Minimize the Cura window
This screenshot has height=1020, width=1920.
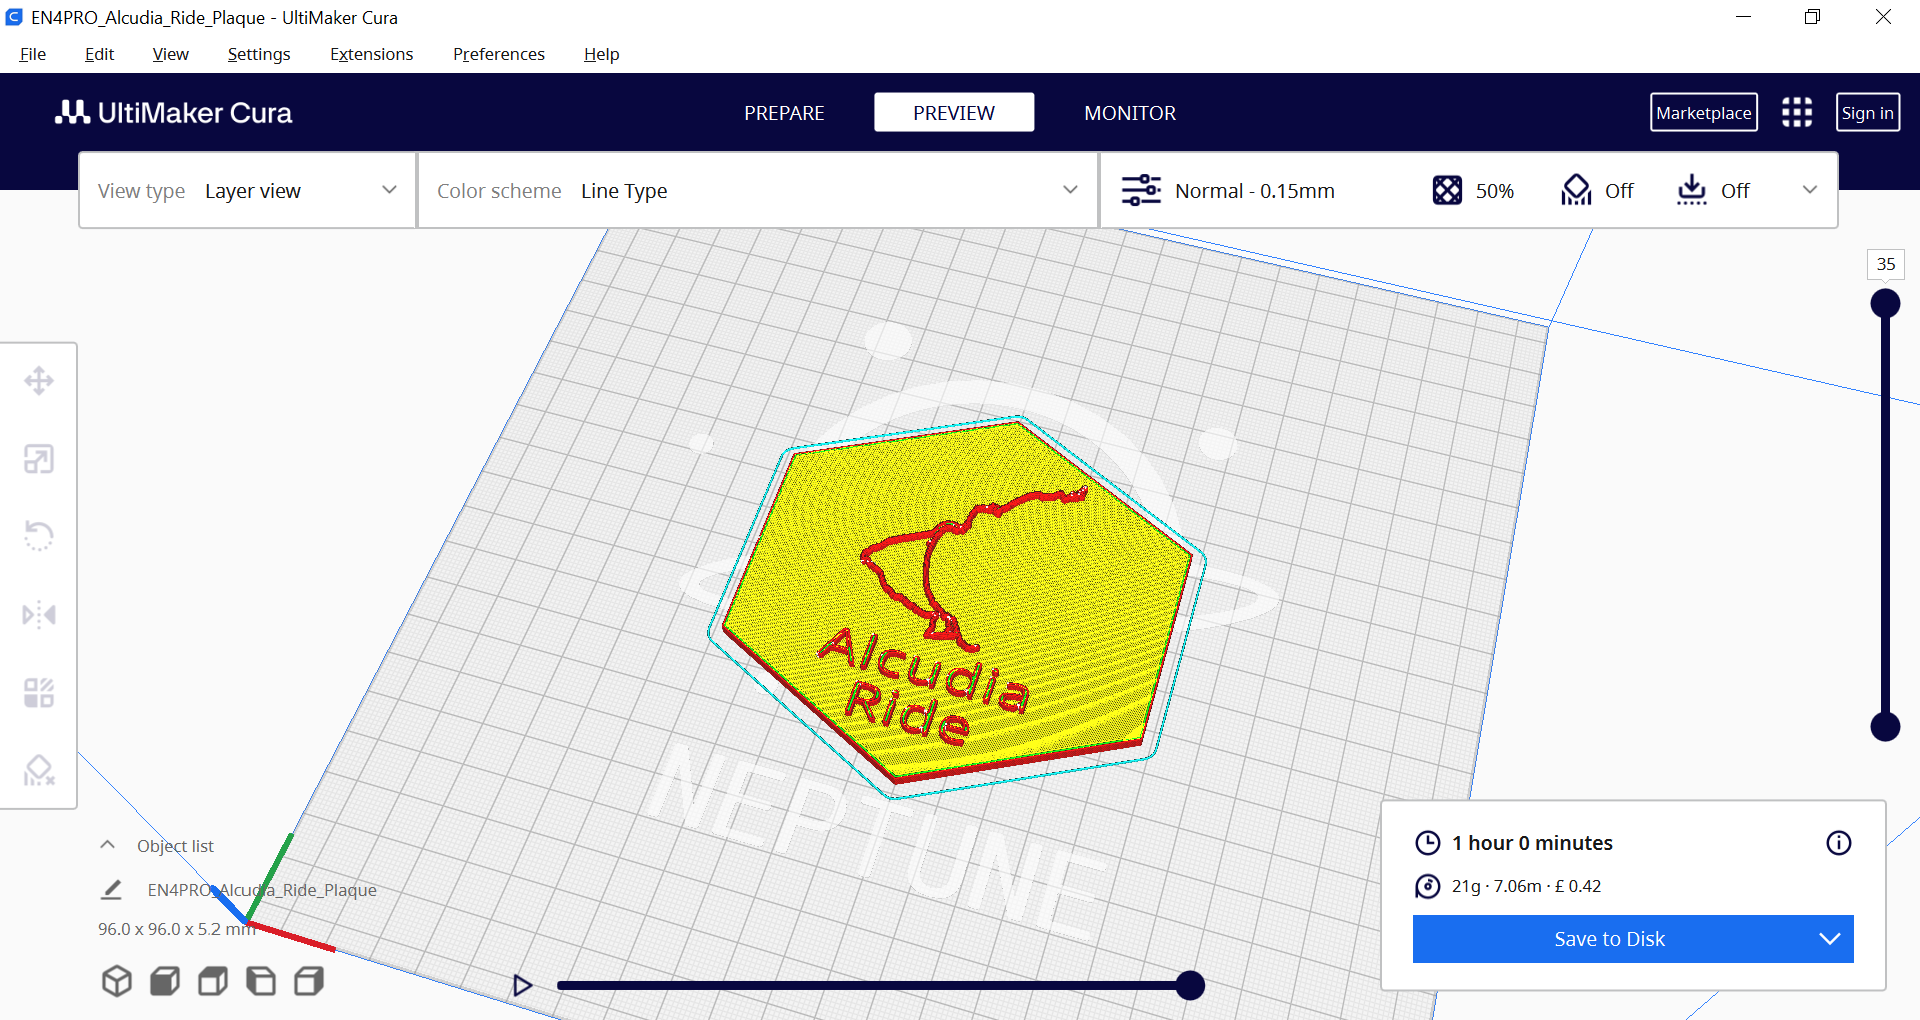1743,17
